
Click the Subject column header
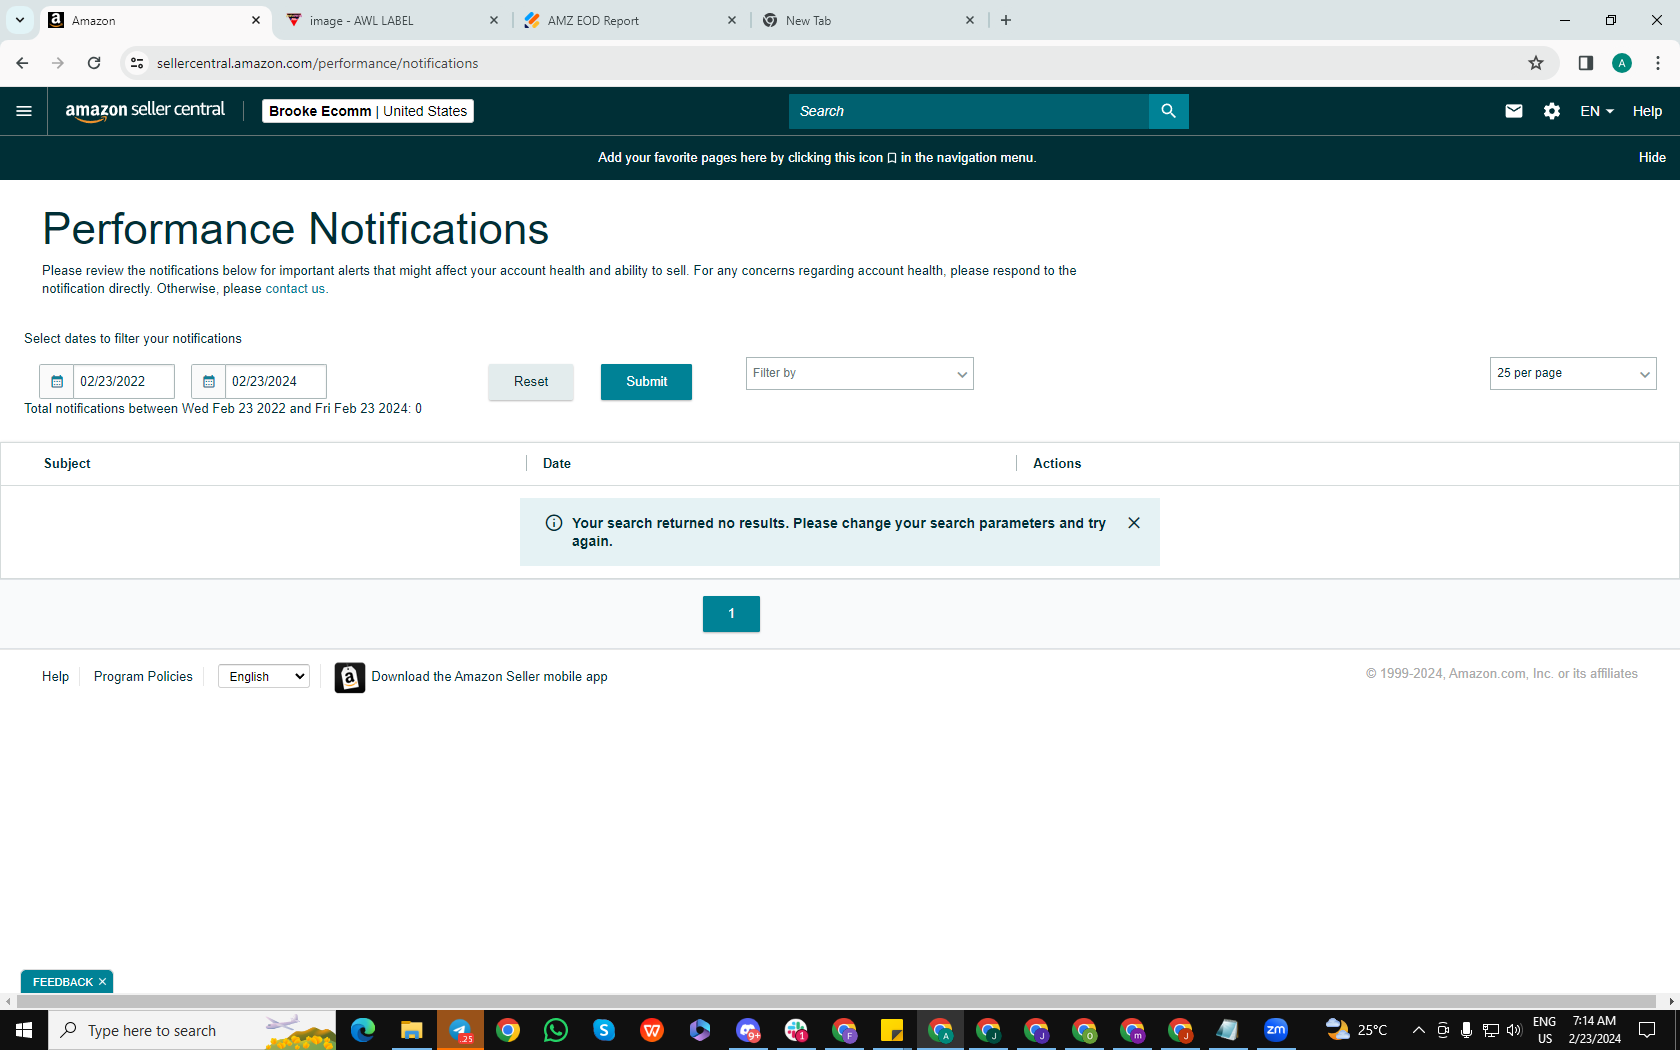[67, 464]
